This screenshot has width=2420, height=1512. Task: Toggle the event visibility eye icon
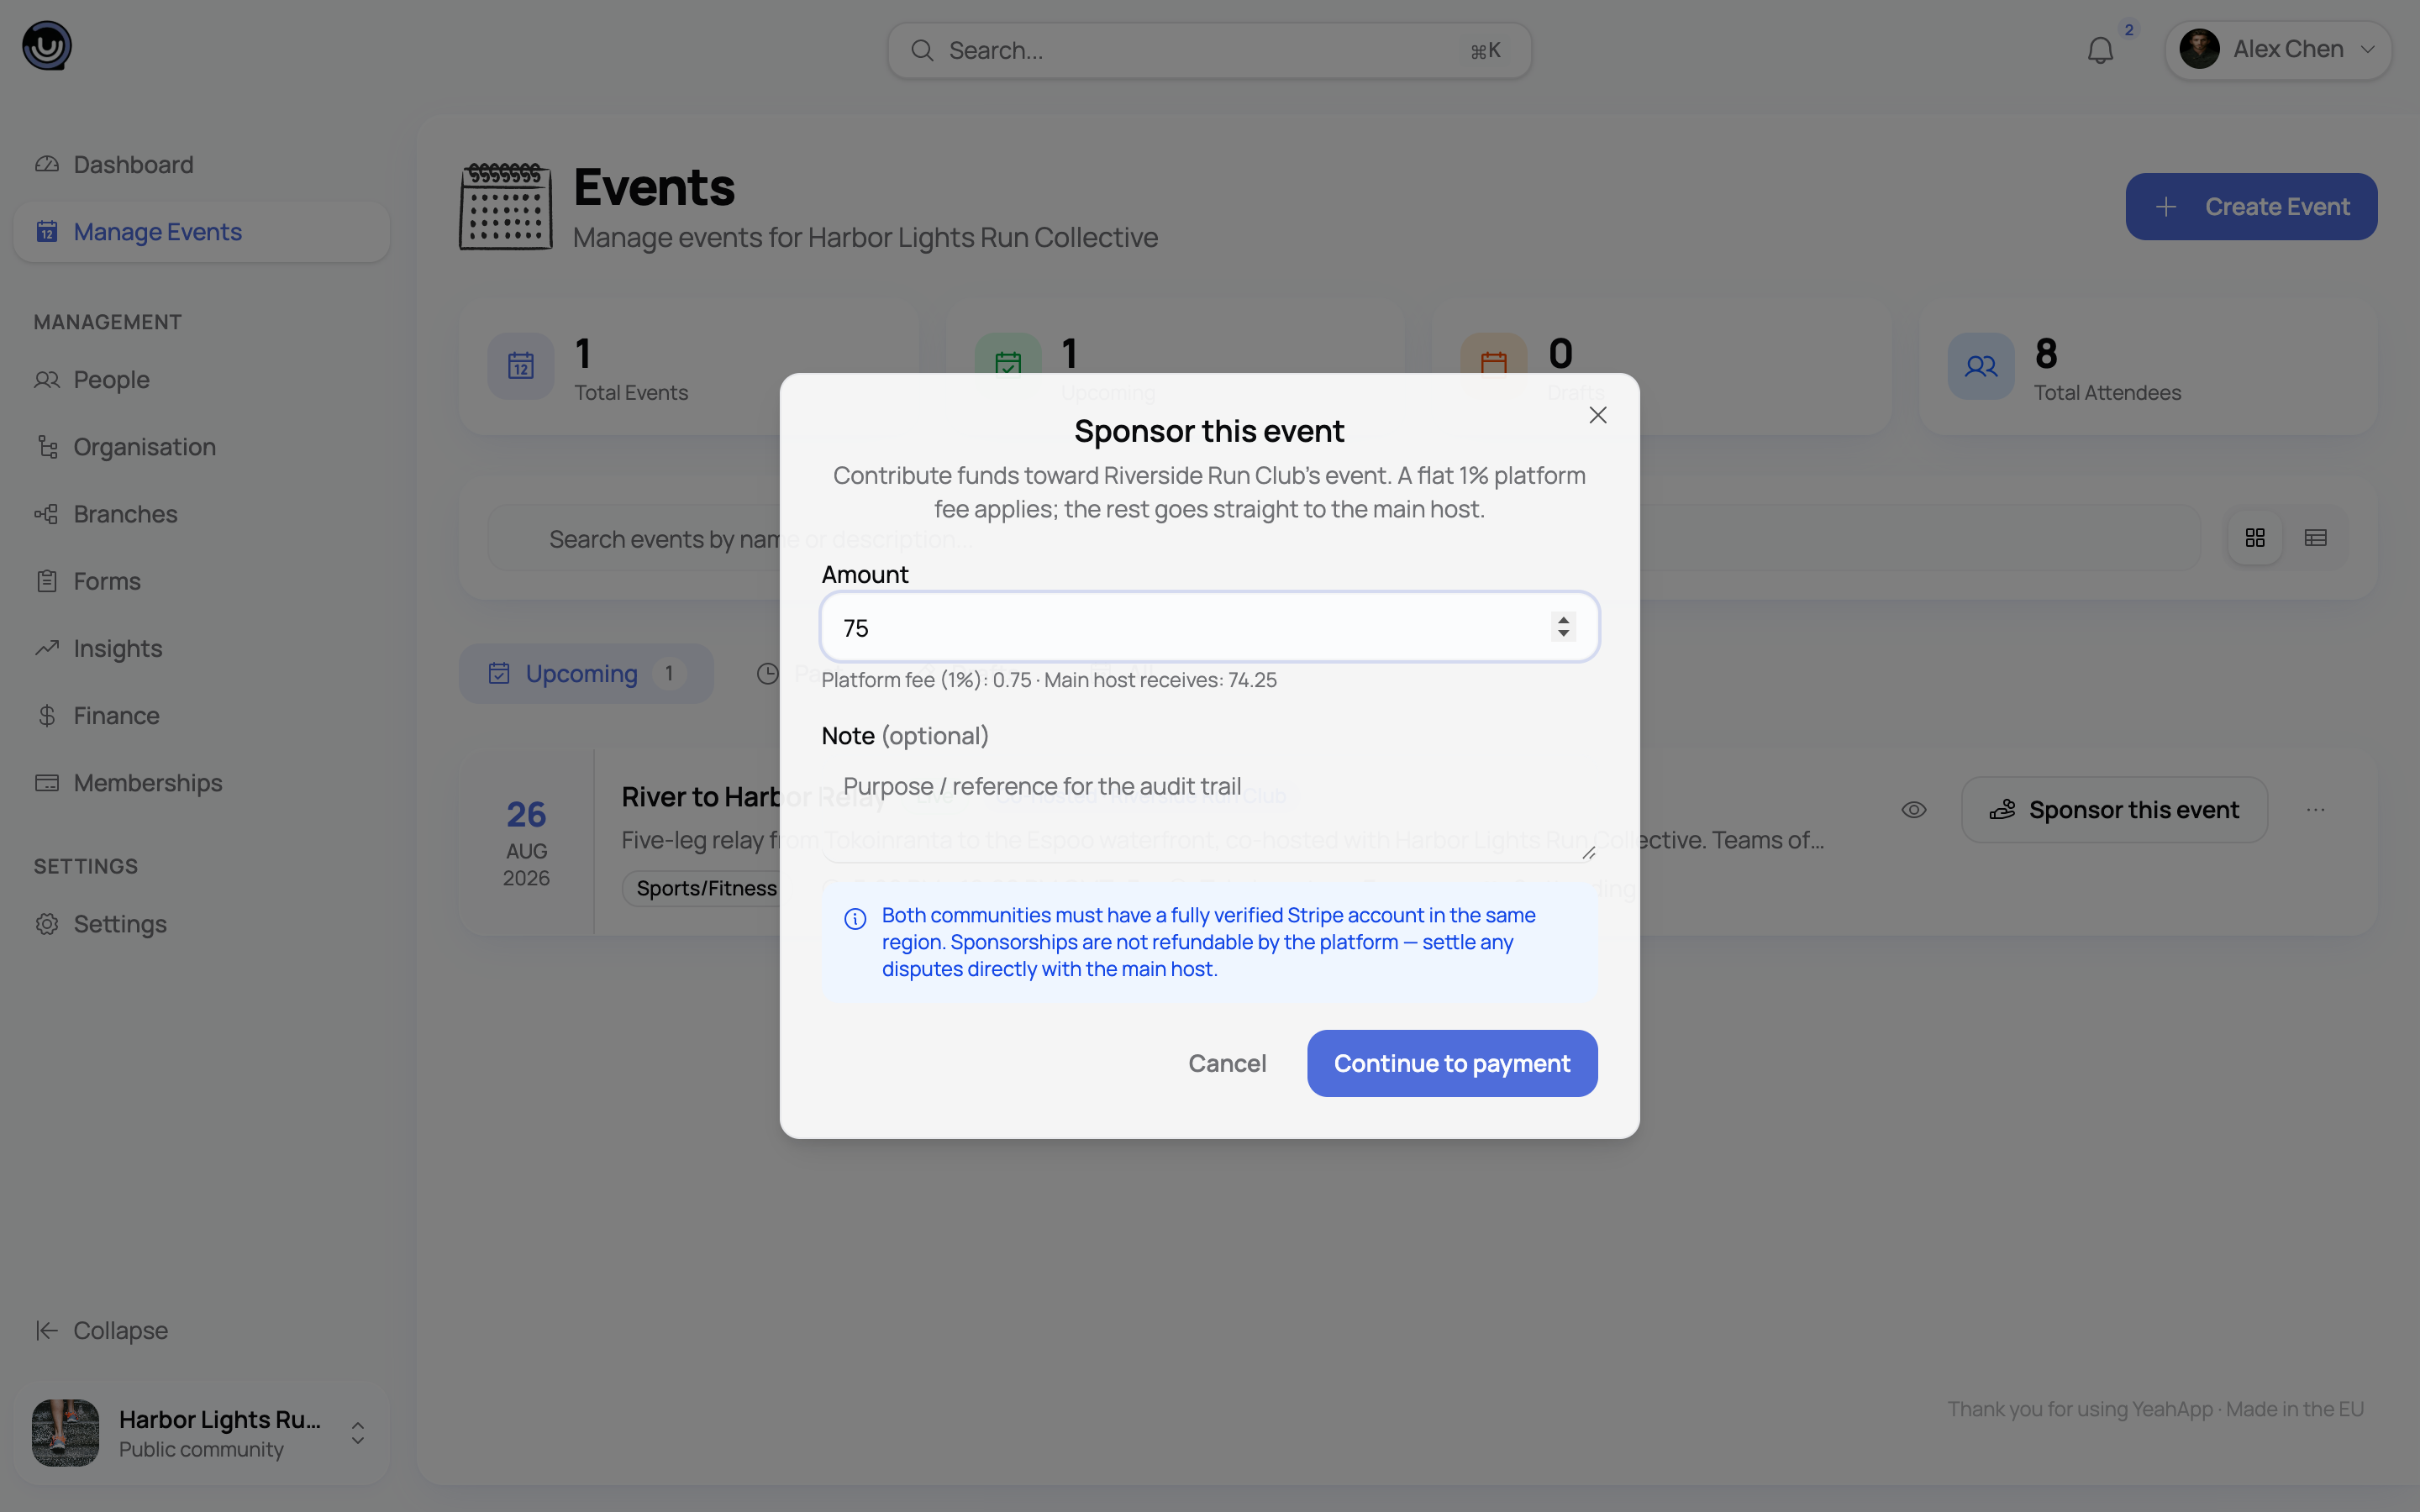pos(1913,810)
